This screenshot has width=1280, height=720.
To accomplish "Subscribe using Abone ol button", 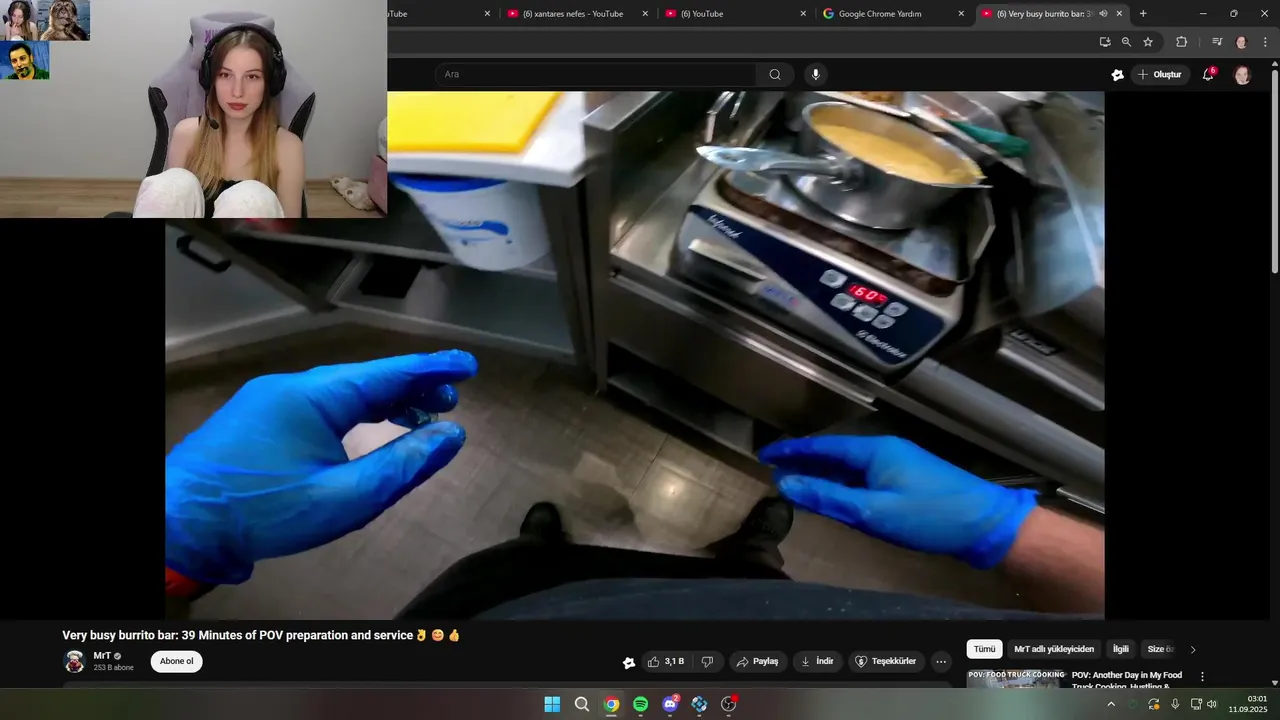I will pyautogui.click(x=177, y=661).
